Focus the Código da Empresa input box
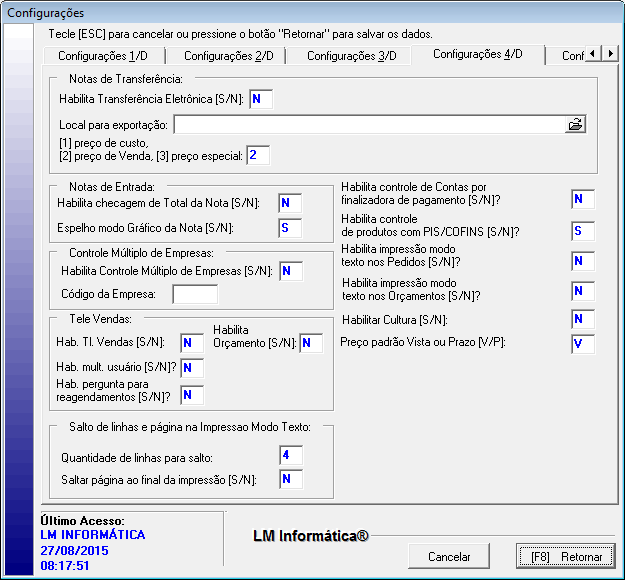Viewport: 625px width, 580px height. [x=195, y=294]
